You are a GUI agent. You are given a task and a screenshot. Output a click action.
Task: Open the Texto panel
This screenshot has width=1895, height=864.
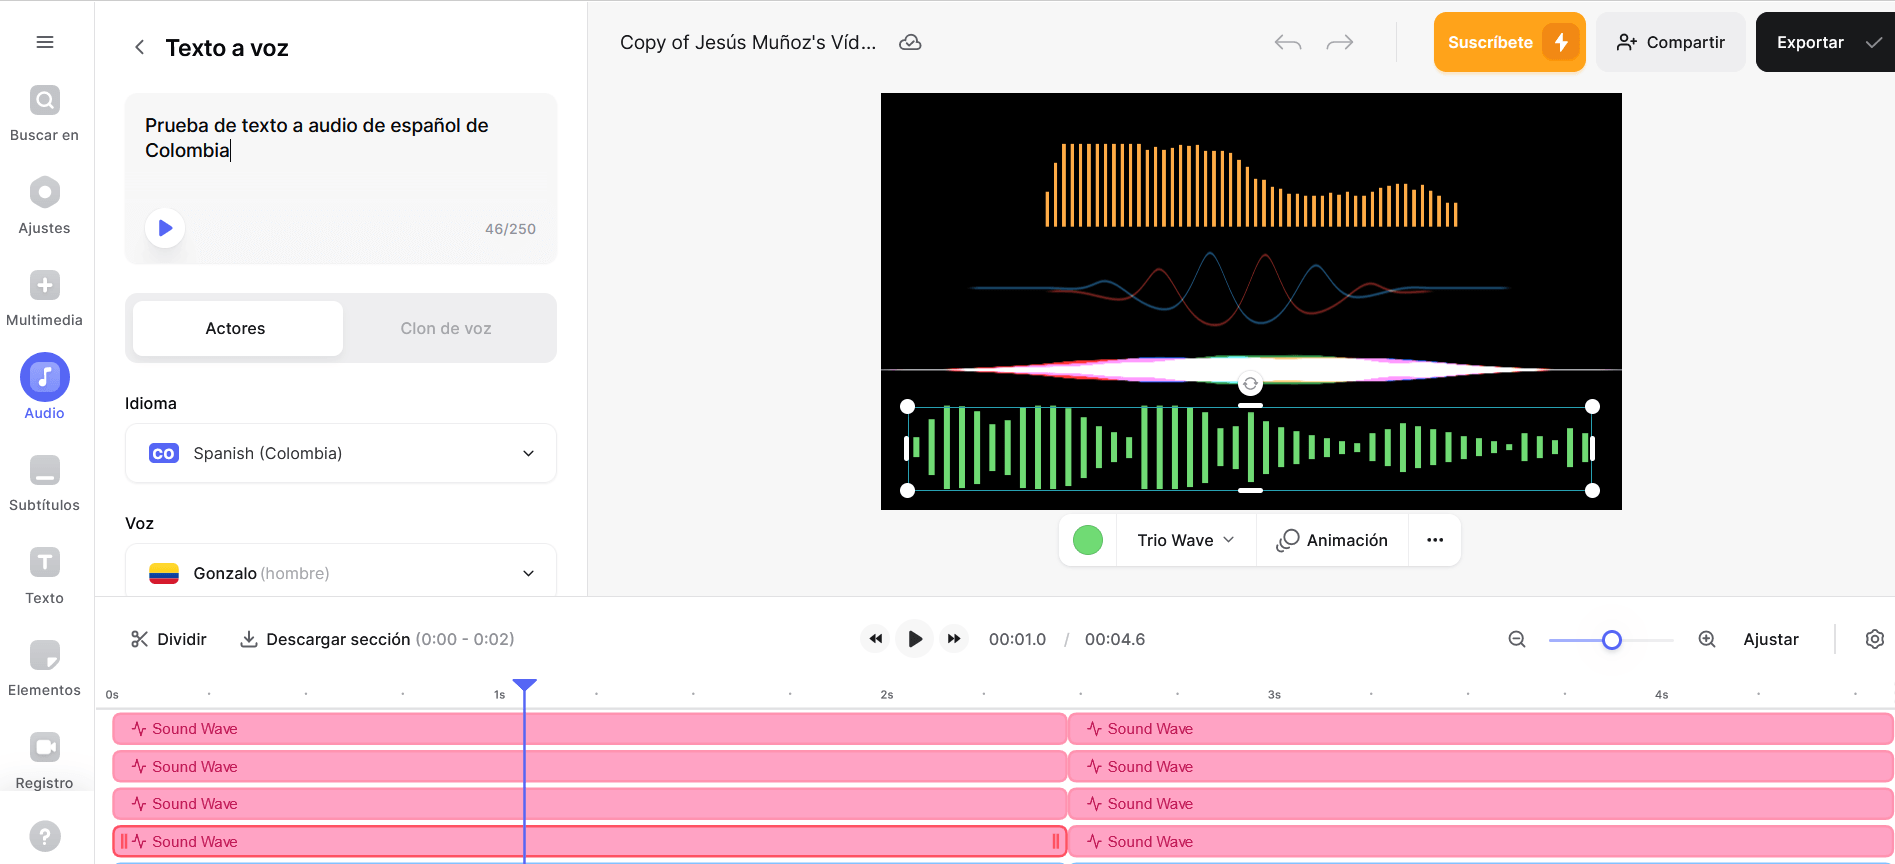click(x=44, y=576)
